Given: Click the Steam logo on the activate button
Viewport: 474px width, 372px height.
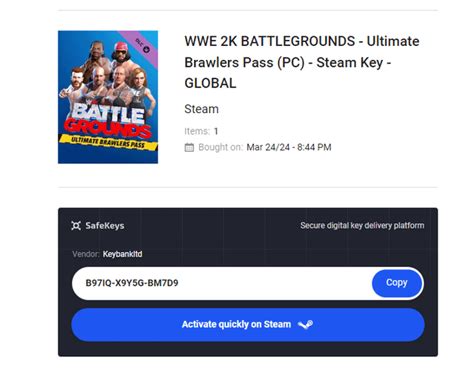Looking at the screenshot, I should [305, 324].
